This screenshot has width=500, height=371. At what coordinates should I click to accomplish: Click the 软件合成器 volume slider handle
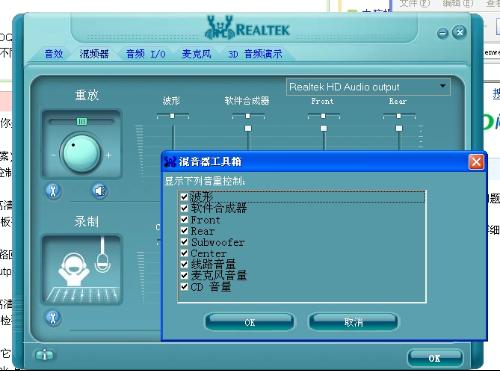pyautogui.click(x=248, y=128)
